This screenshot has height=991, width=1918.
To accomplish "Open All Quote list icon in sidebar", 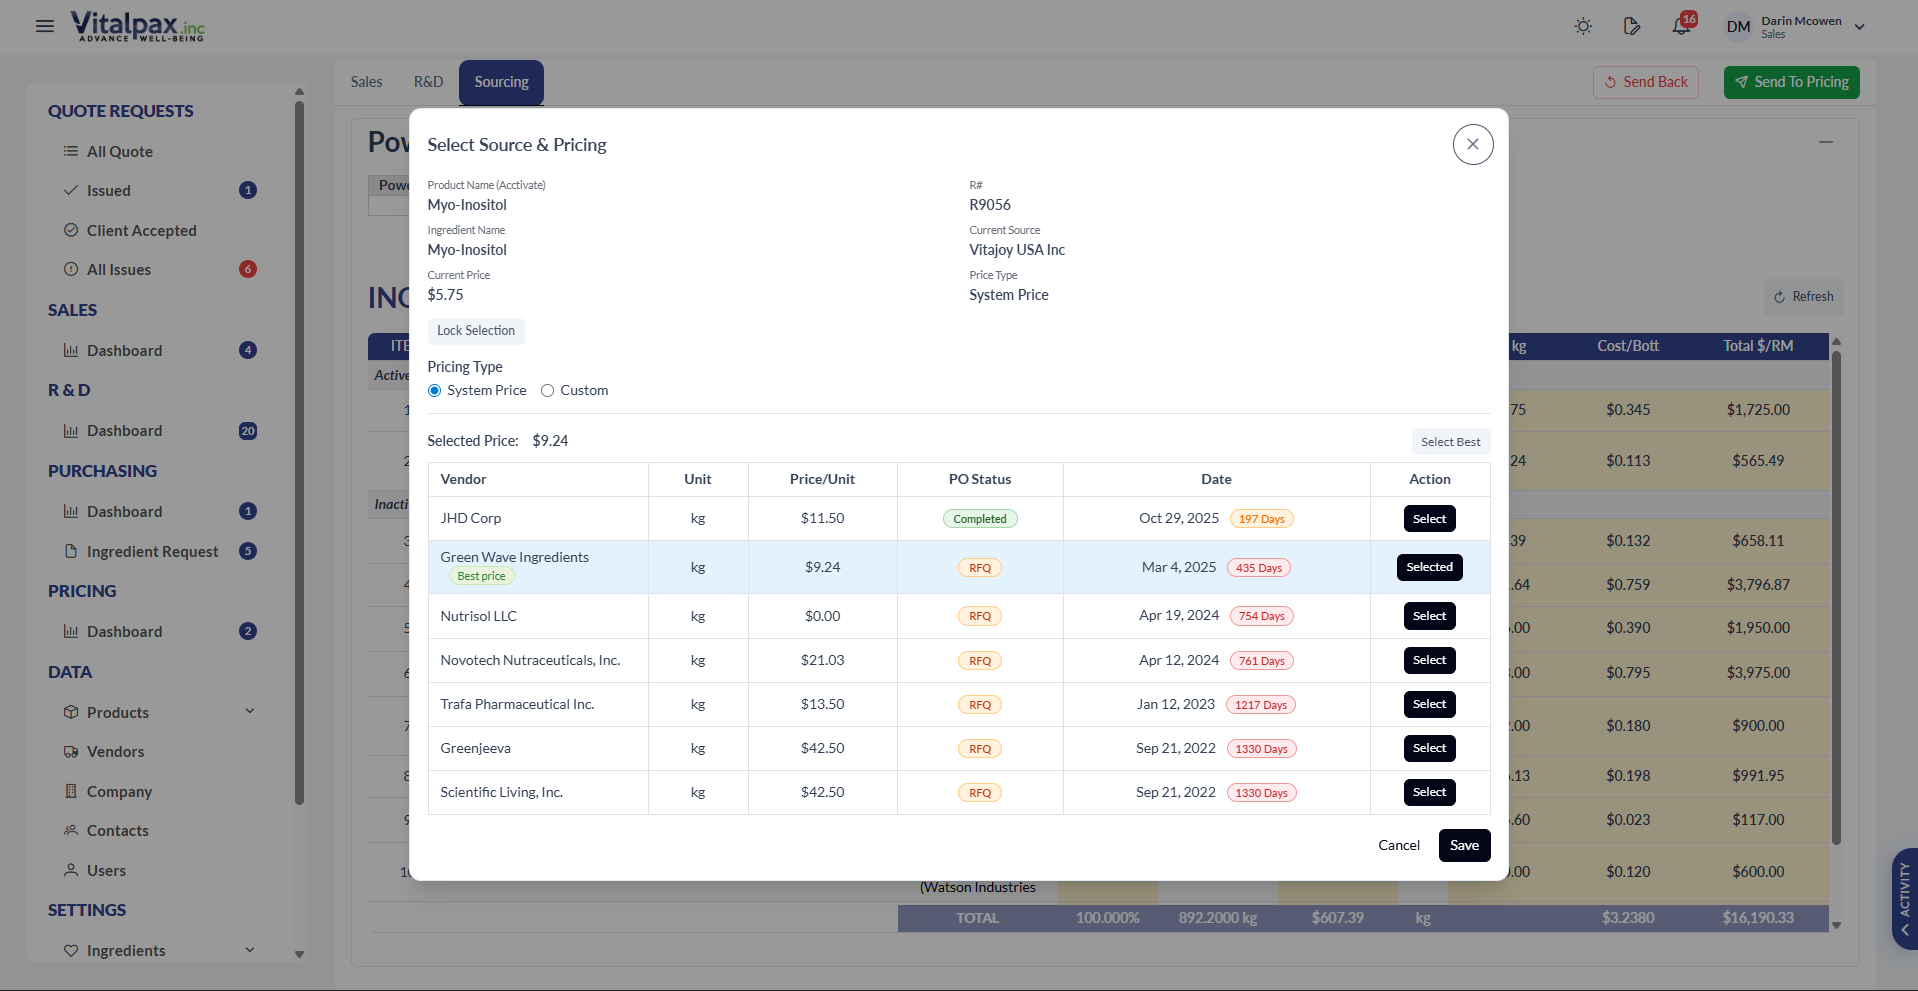I will click(71, 151).
